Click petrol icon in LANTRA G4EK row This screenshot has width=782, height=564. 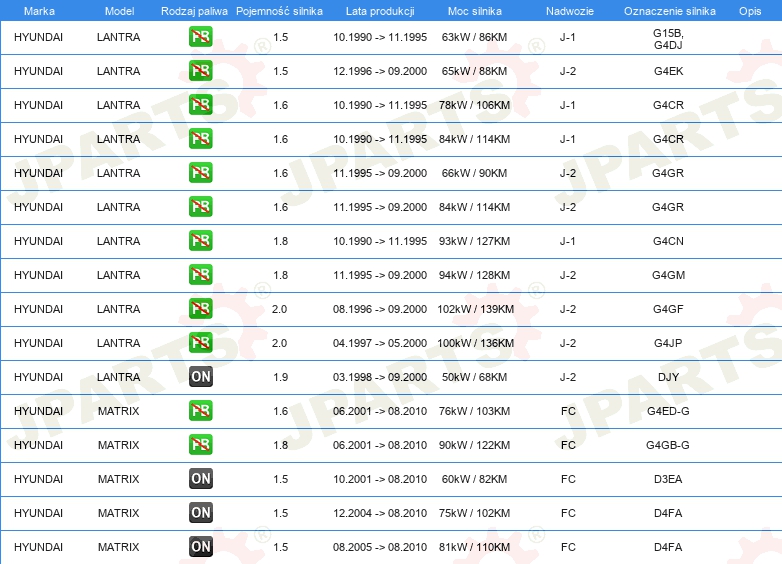tap(200, 71)
